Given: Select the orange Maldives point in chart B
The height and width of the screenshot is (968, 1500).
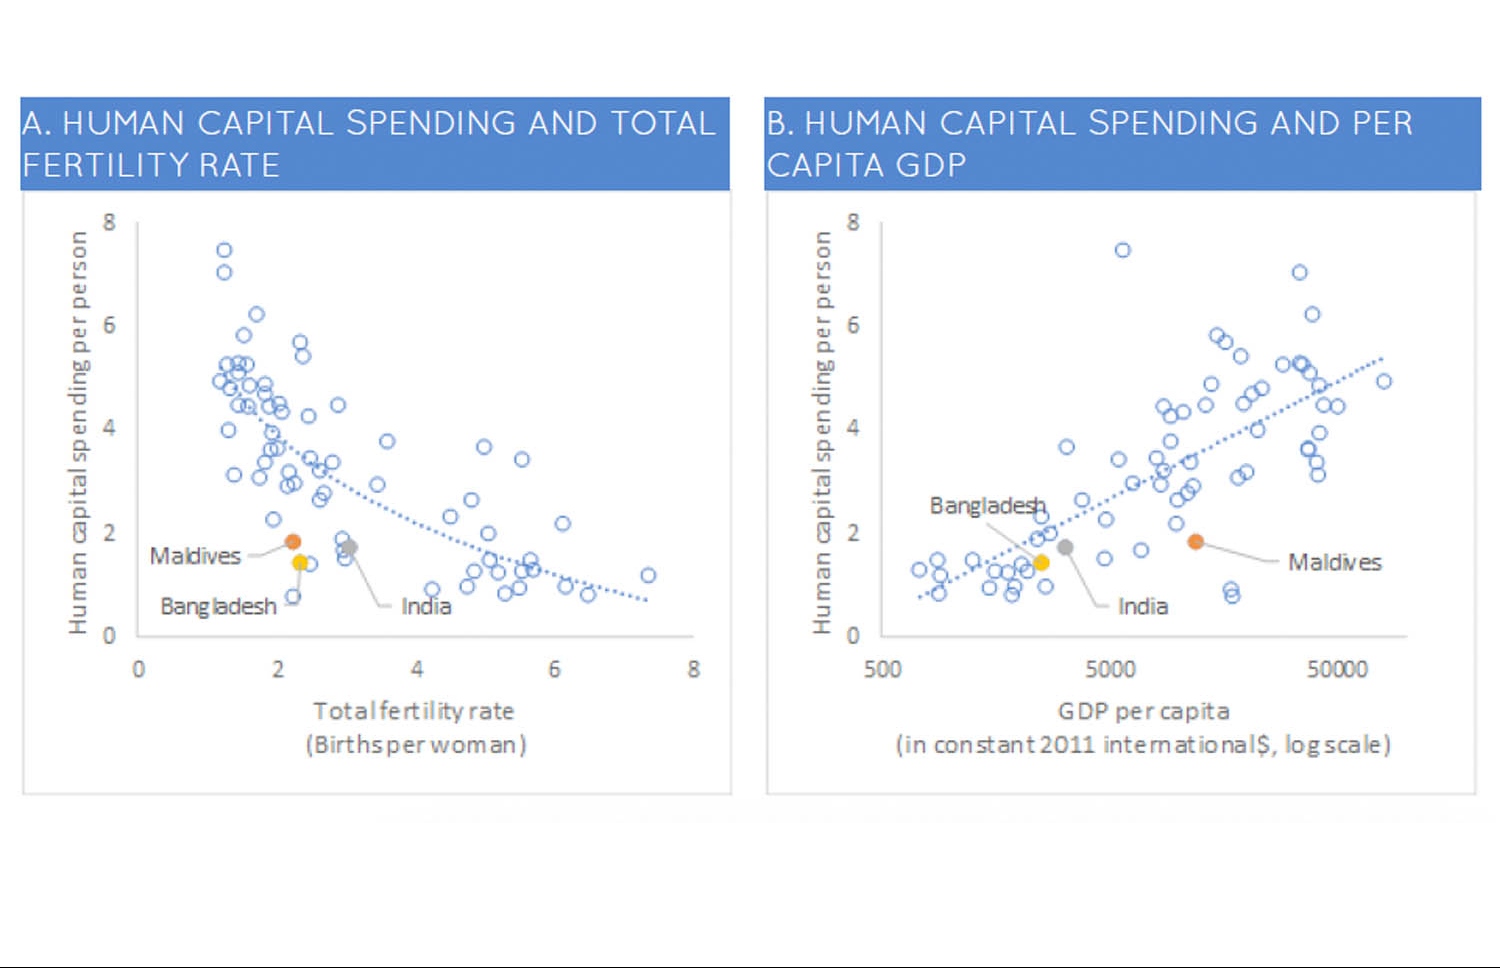Looking at the screenshot, I should tap(1195, 542).
